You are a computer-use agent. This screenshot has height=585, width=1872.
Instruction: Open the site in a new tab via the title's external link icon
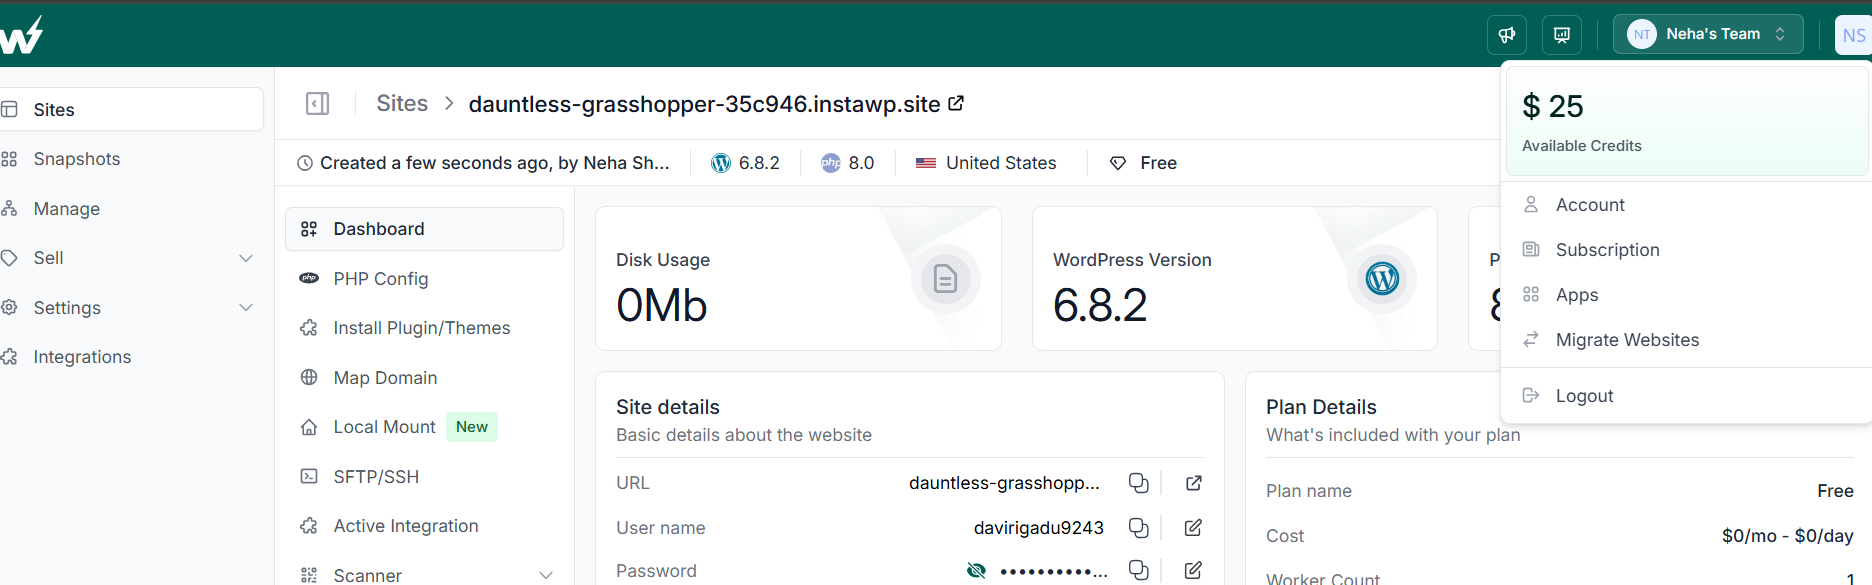(956, 103)
